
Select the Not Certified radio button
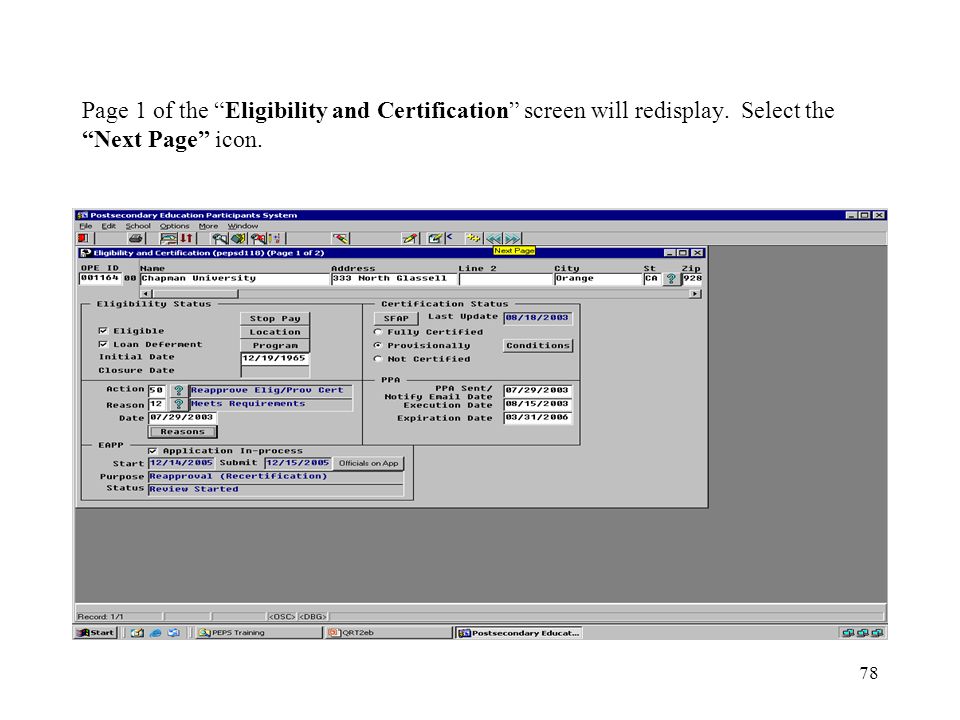click(x=378, y=359)
